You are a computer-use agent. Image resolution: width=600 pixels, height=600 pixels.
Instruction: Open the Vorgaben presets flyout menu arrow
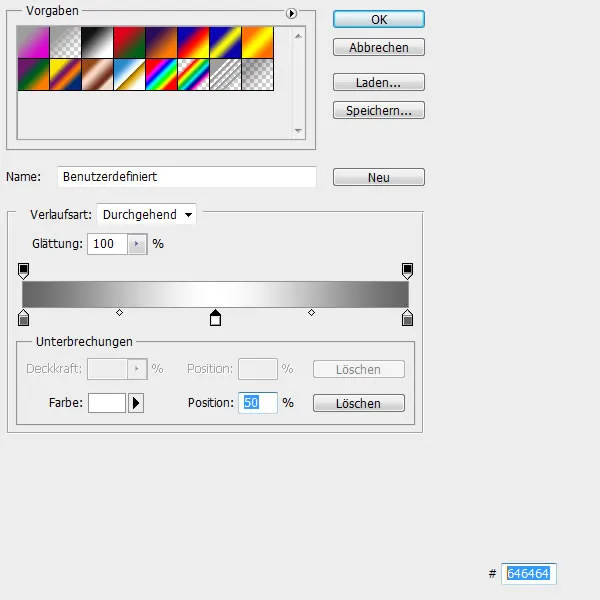point(292,13)
